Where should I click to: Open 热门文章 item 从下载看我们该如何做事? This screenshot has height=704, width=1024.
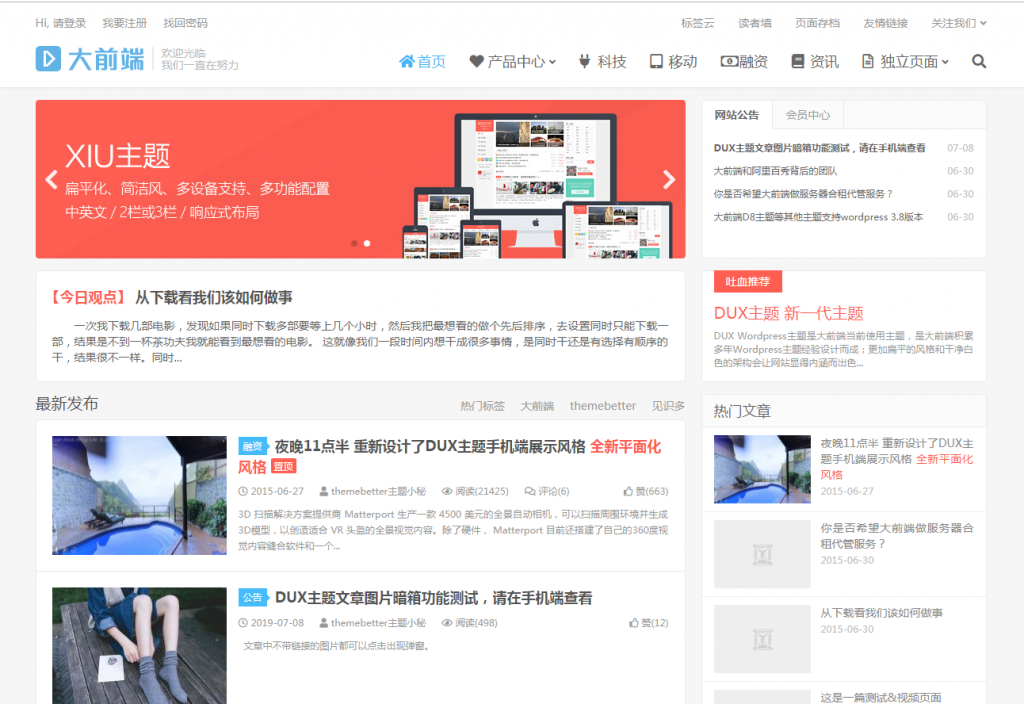pyautogui.click(x=881, y=613)
